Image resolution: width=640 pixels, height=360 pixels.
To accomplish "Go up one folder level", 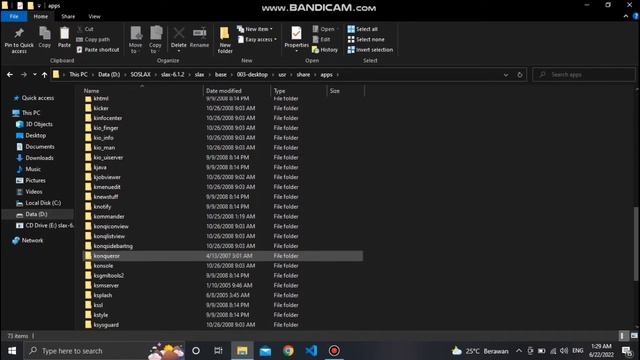I will [44, 75].
